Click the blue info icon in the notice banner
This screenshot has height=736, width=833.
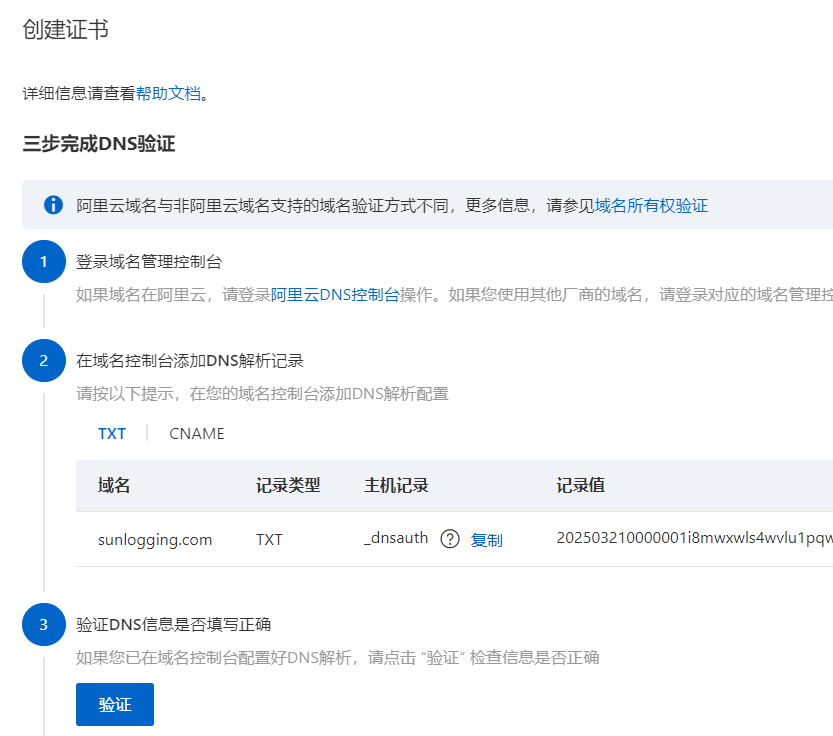(53, 205)
